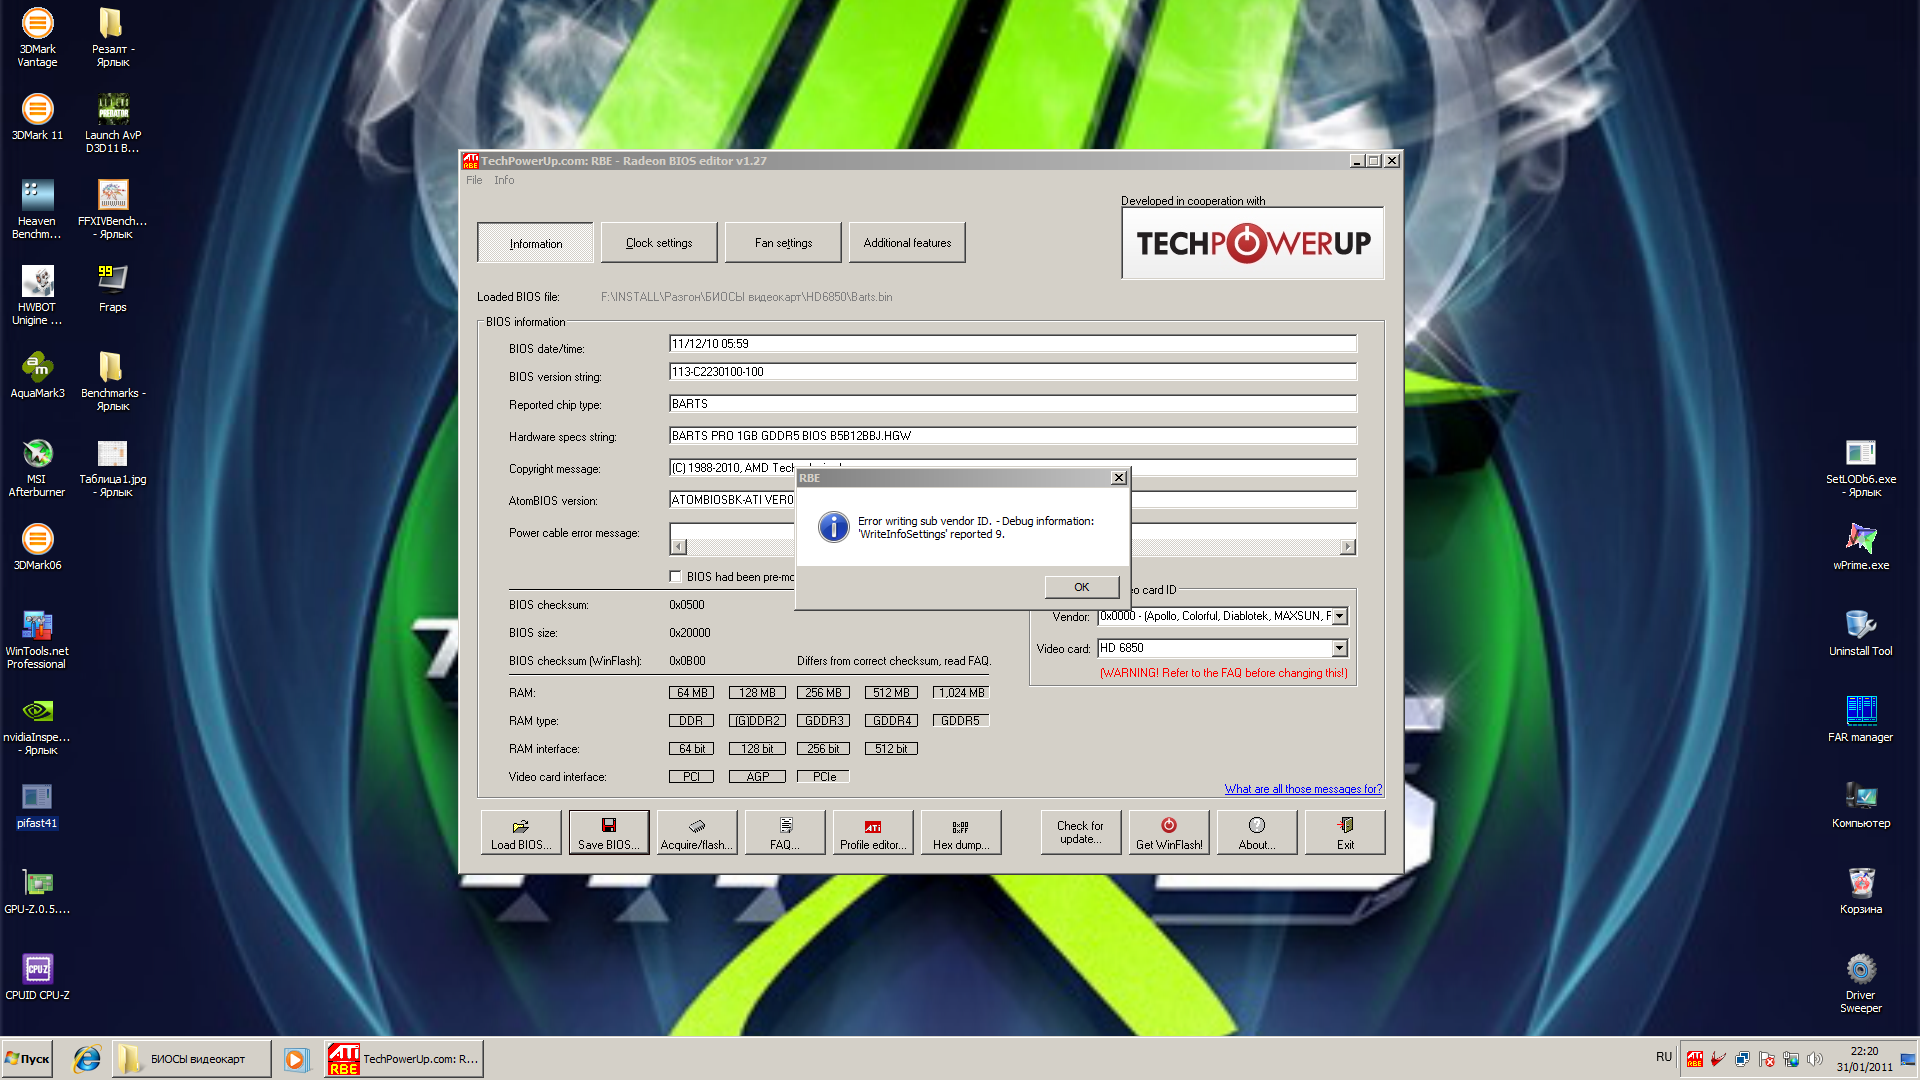Launch Heaven Benchmark desktop icon
1920x1080 pixels.
point(37,209)
